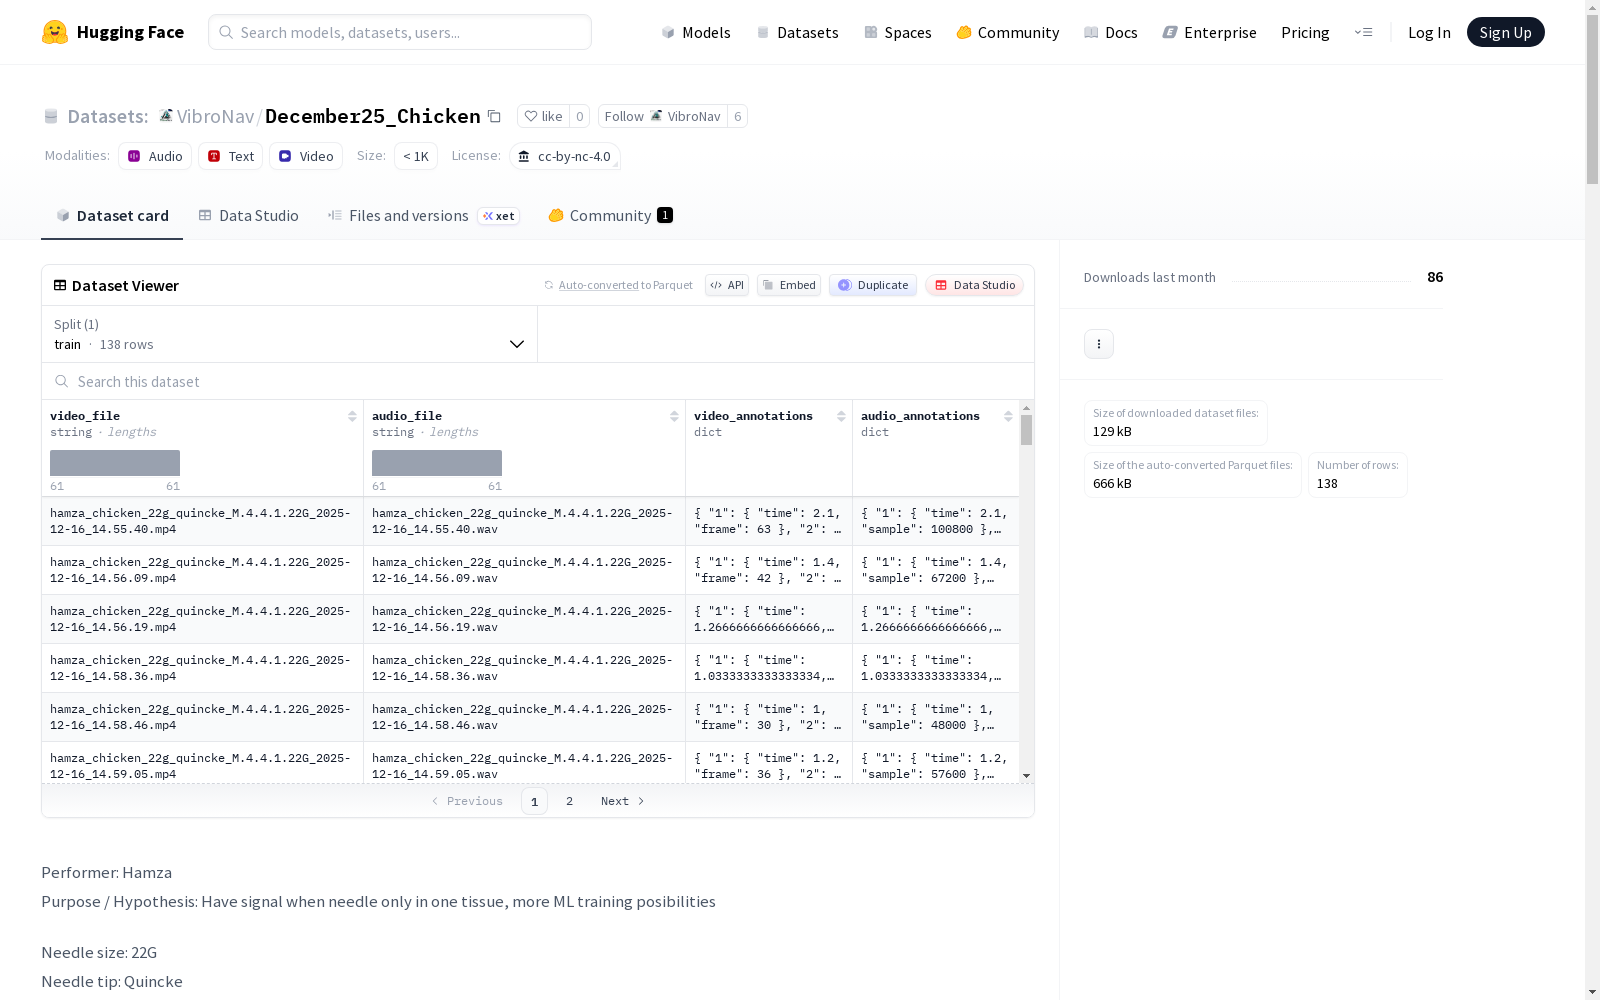
Task: Click the follower count 6
Action: [x=737, y=116]
